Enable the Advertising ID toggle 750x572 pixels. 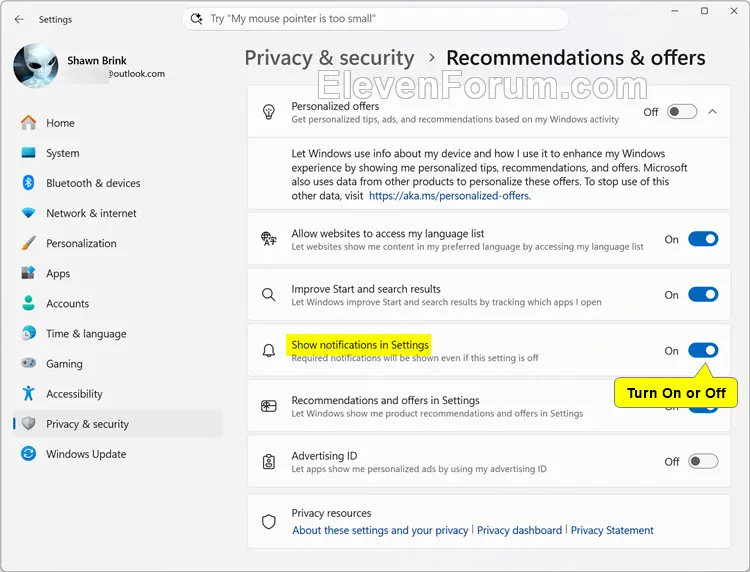(x=703, y=462)
